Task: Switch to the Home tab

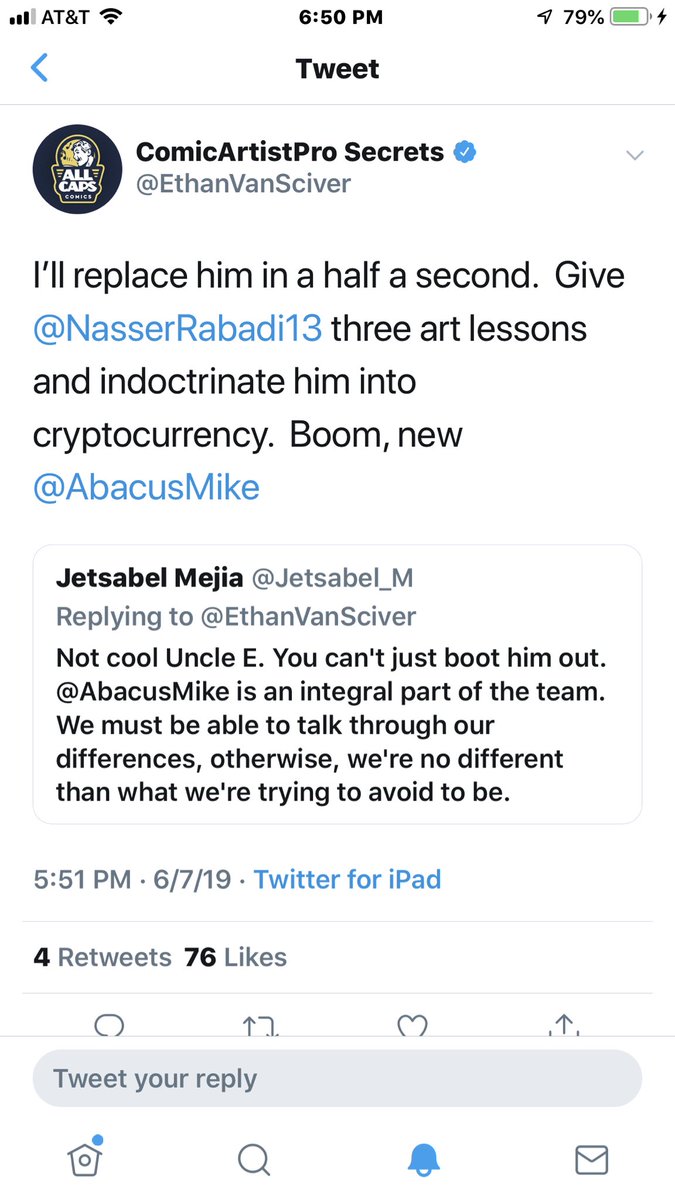Action: (x=86, y=1156)
